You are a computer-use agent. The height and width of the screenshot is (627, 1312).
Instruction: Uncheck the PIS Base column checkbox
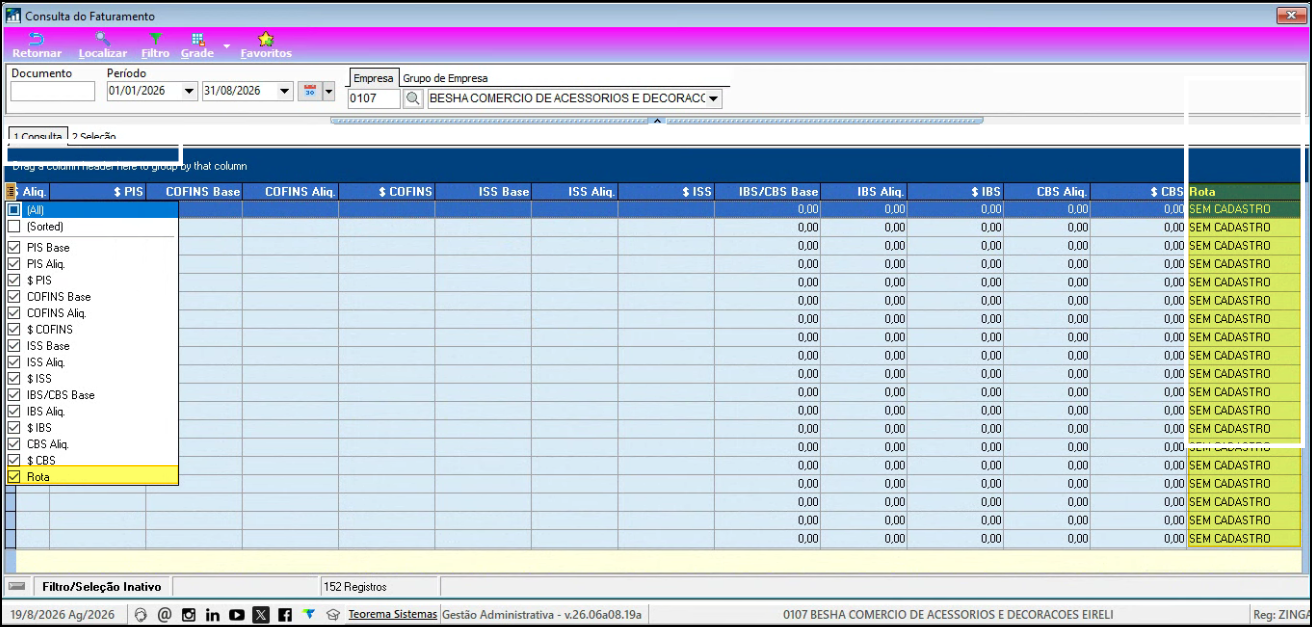(x=14, y=247)
